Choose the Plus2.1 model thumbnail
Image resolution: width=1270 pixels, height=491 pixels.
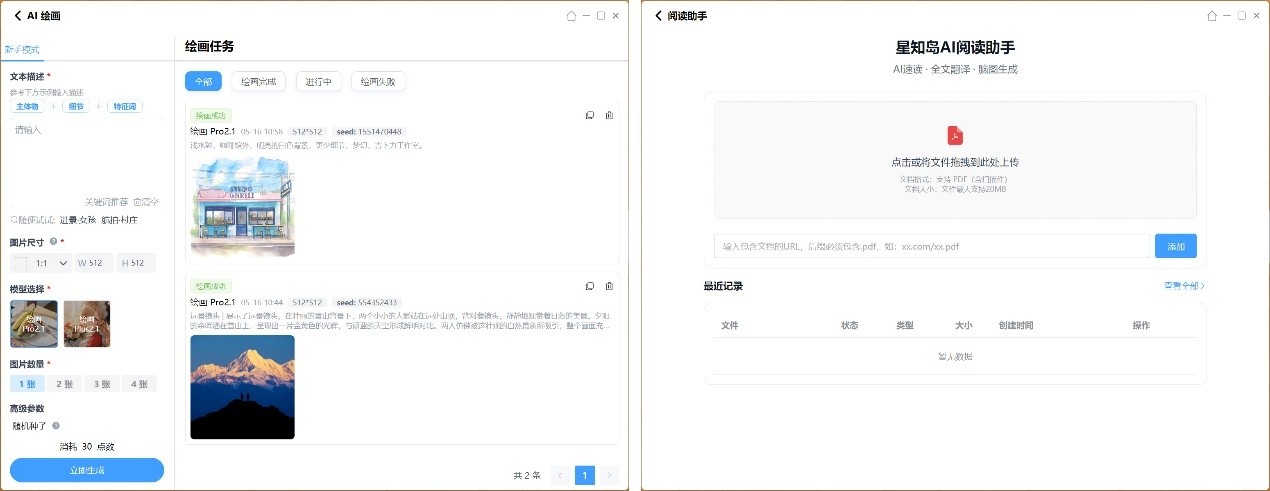[87, 324]
